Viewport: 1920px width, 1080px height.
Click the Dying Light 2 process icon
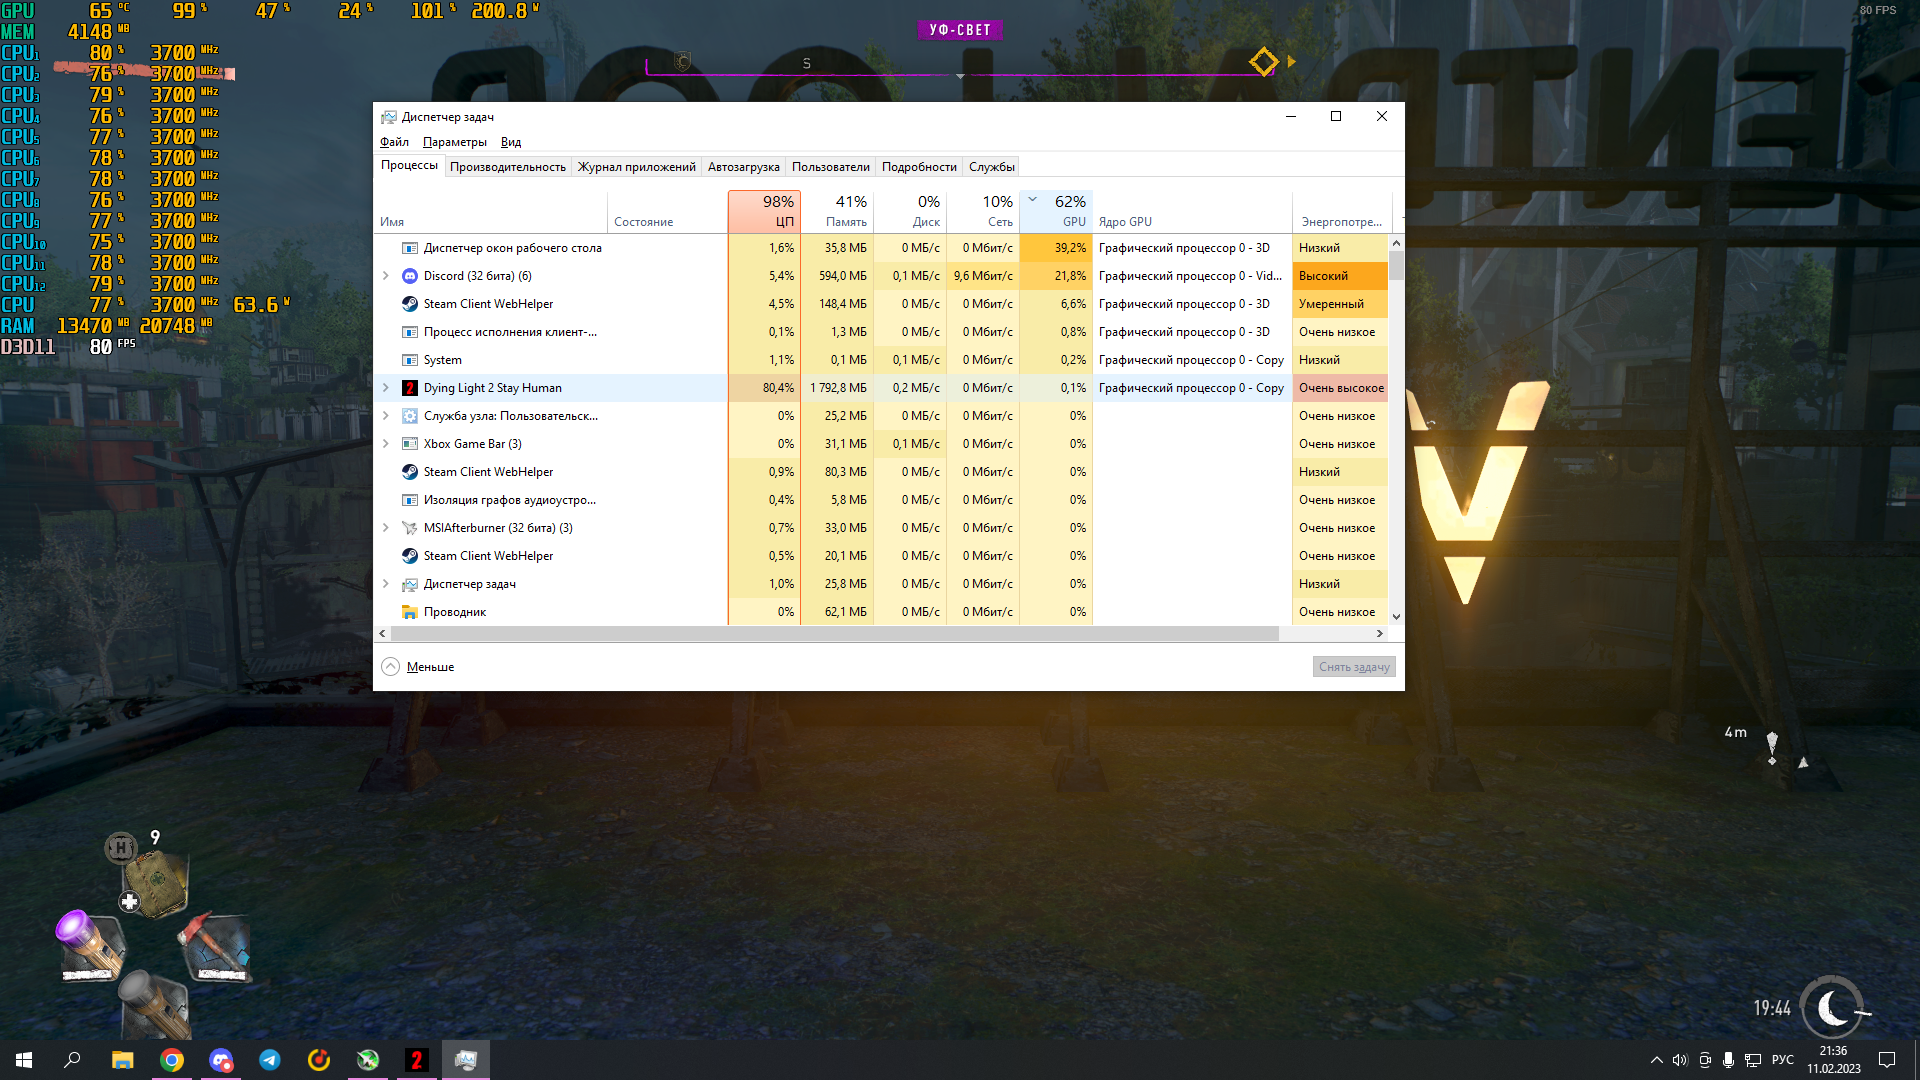[x=409, y=388]
